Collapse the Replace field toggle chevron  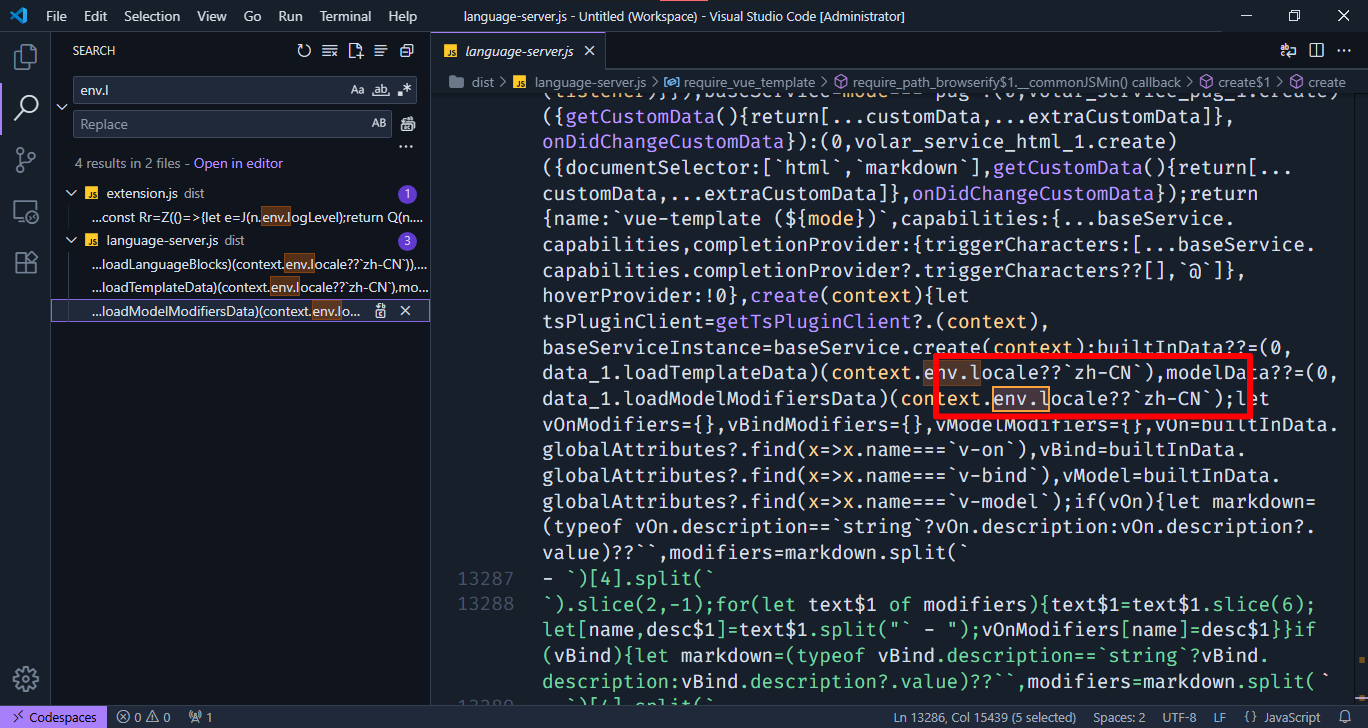(x=61, y=107)
